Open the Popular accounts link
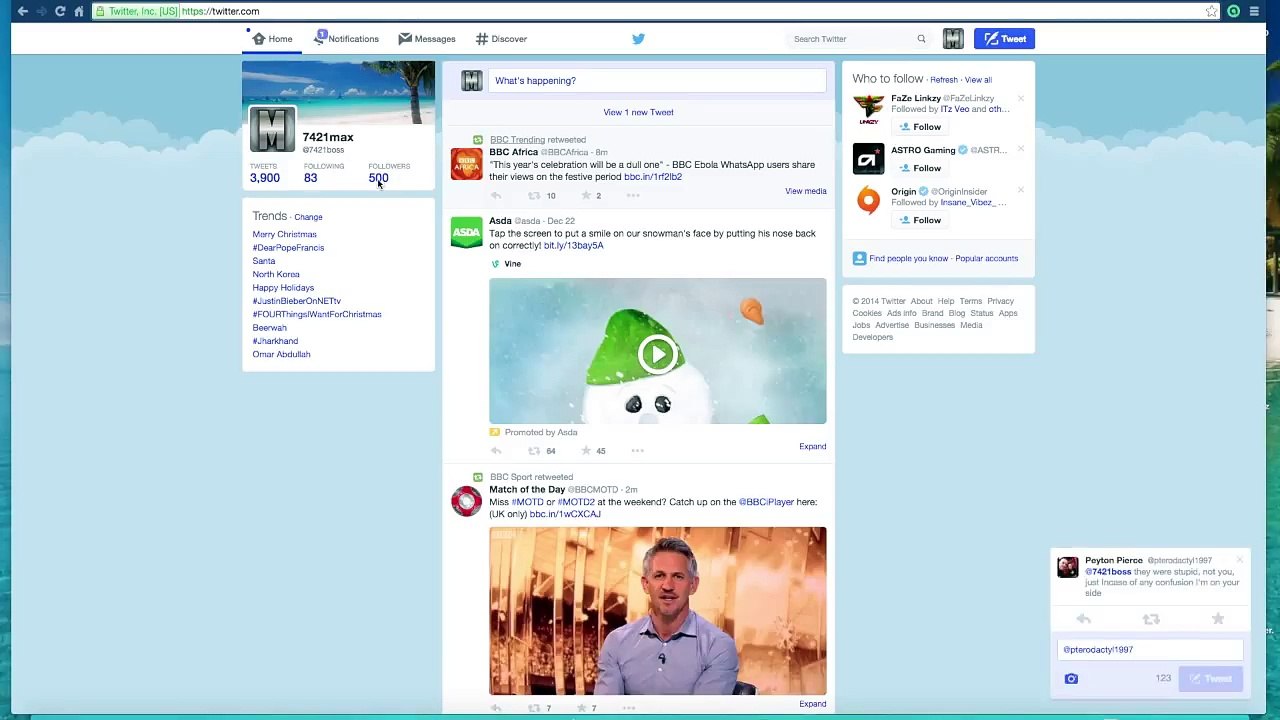Viewport: 1280px width, 720px height. (986, 258)
